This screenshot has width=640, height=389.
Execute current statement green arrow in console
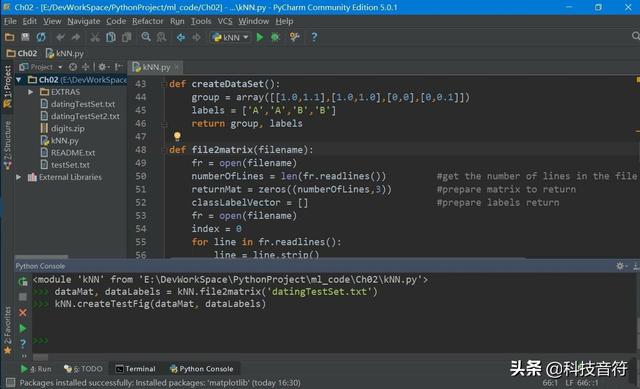tap(23, 328)
